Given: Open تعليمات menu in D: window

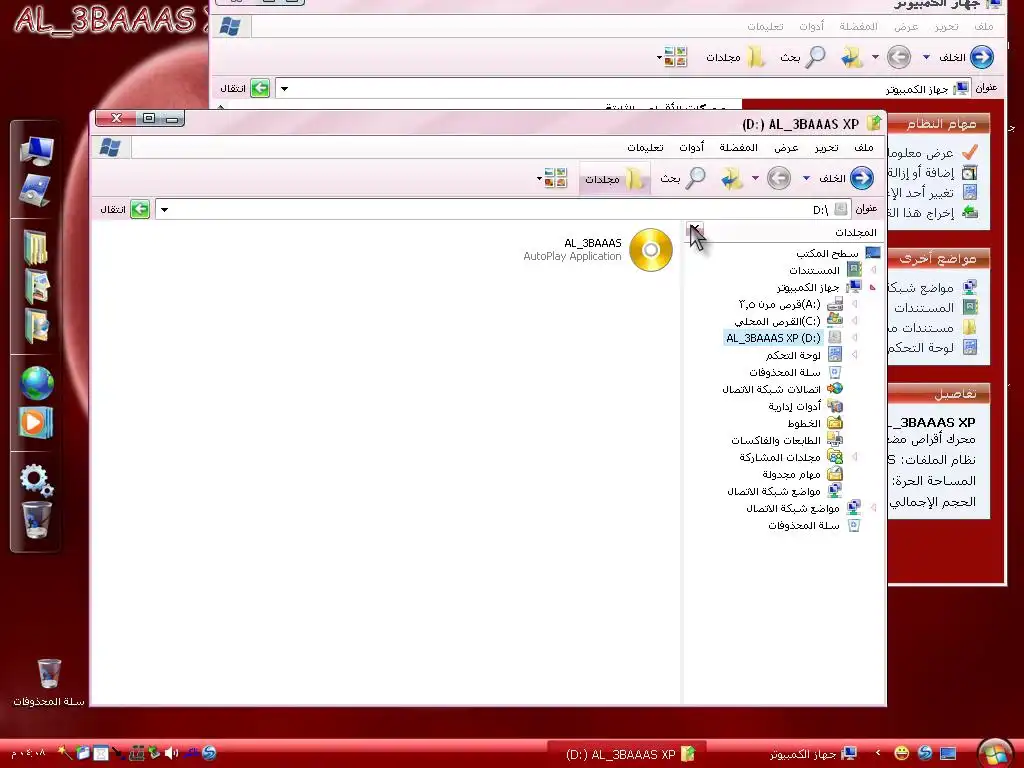Looking at the screenshot, I should click(645, 148).
